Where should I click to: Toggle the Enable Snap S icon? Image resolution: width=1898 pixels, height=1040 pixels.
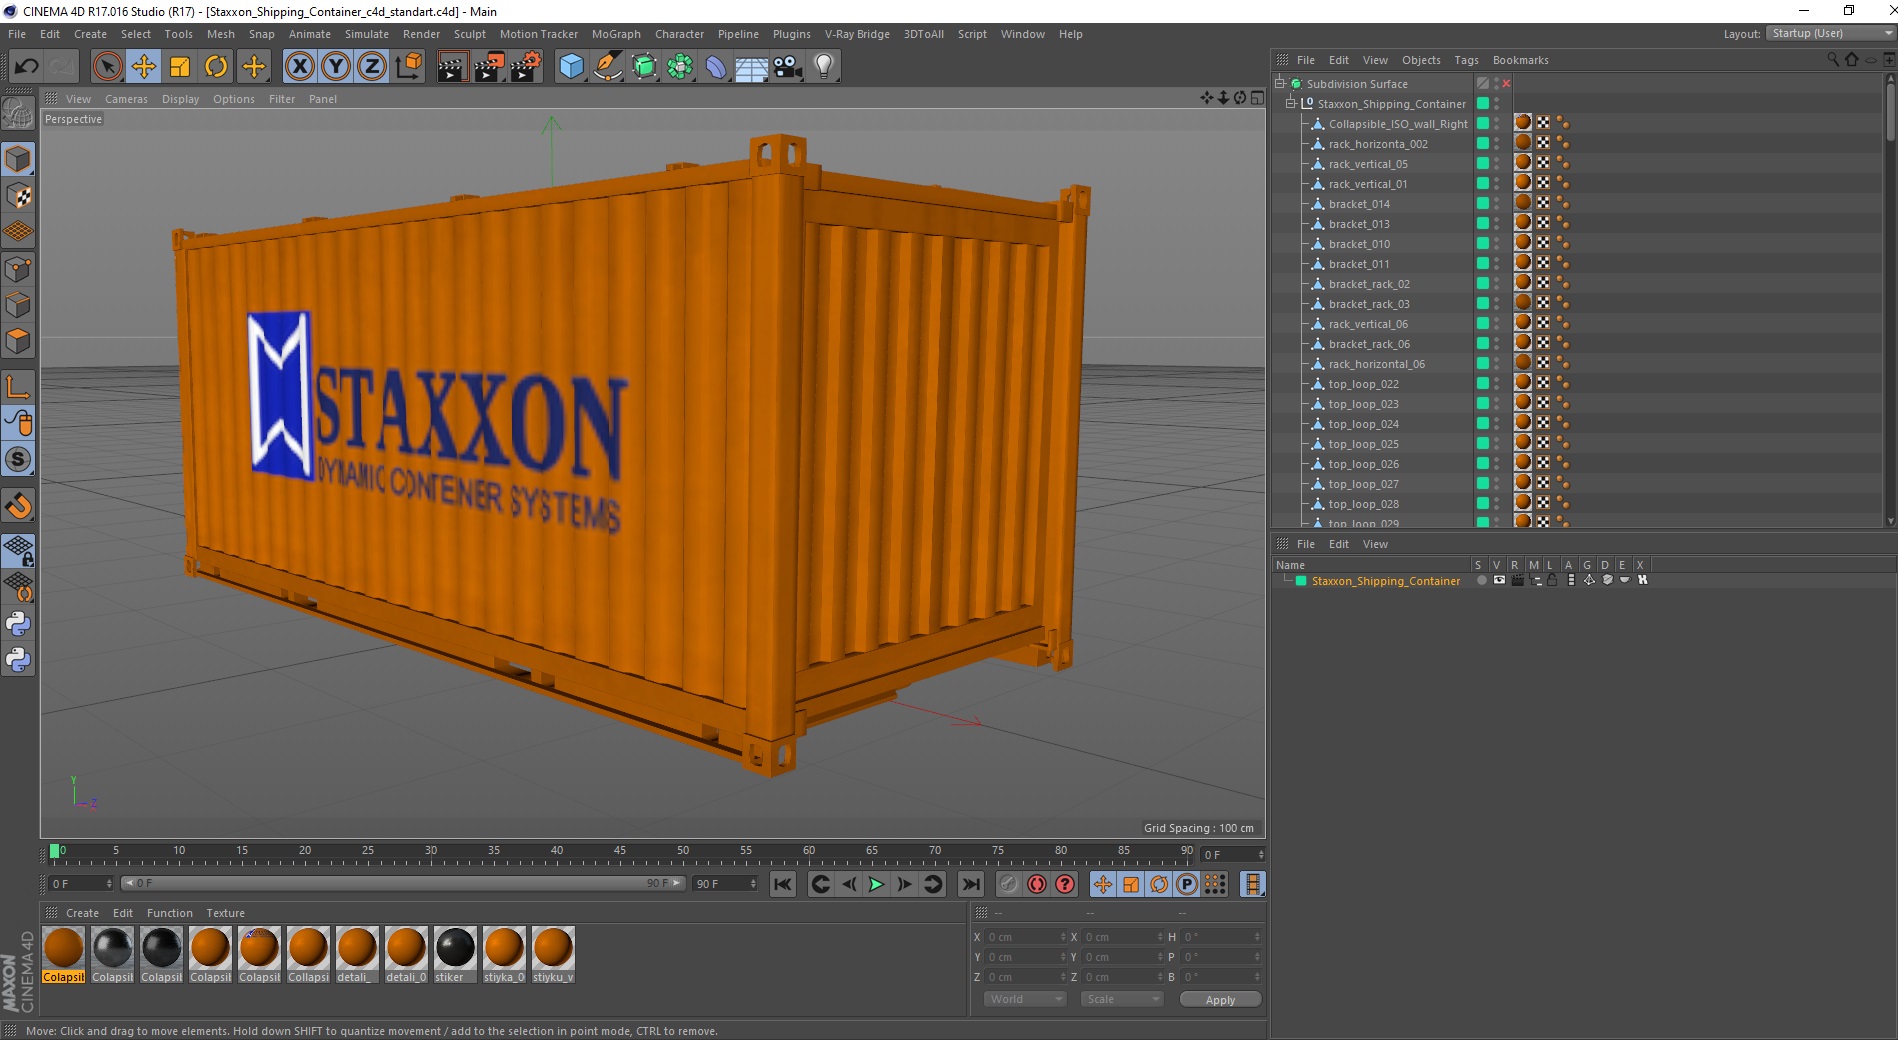pyautogui.click(x=18, y=459)
